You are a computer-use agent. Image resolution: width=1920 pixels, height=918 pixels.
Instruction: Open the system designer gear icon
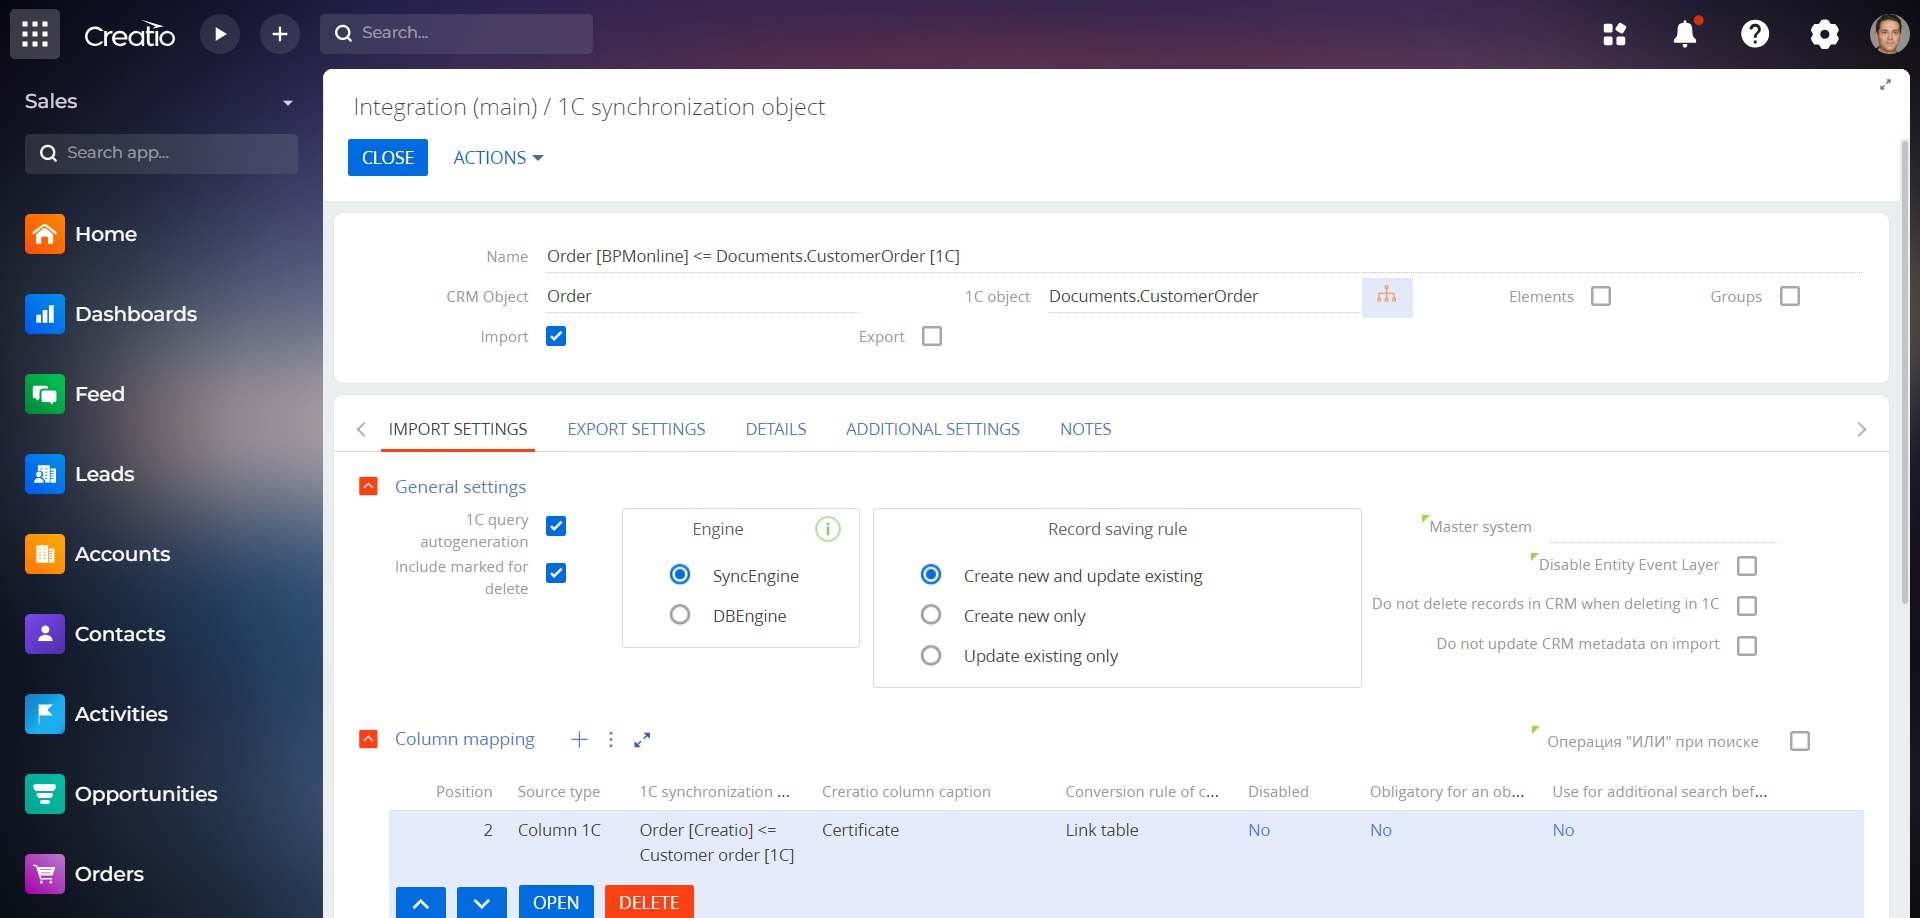(x=1824, y=34)
